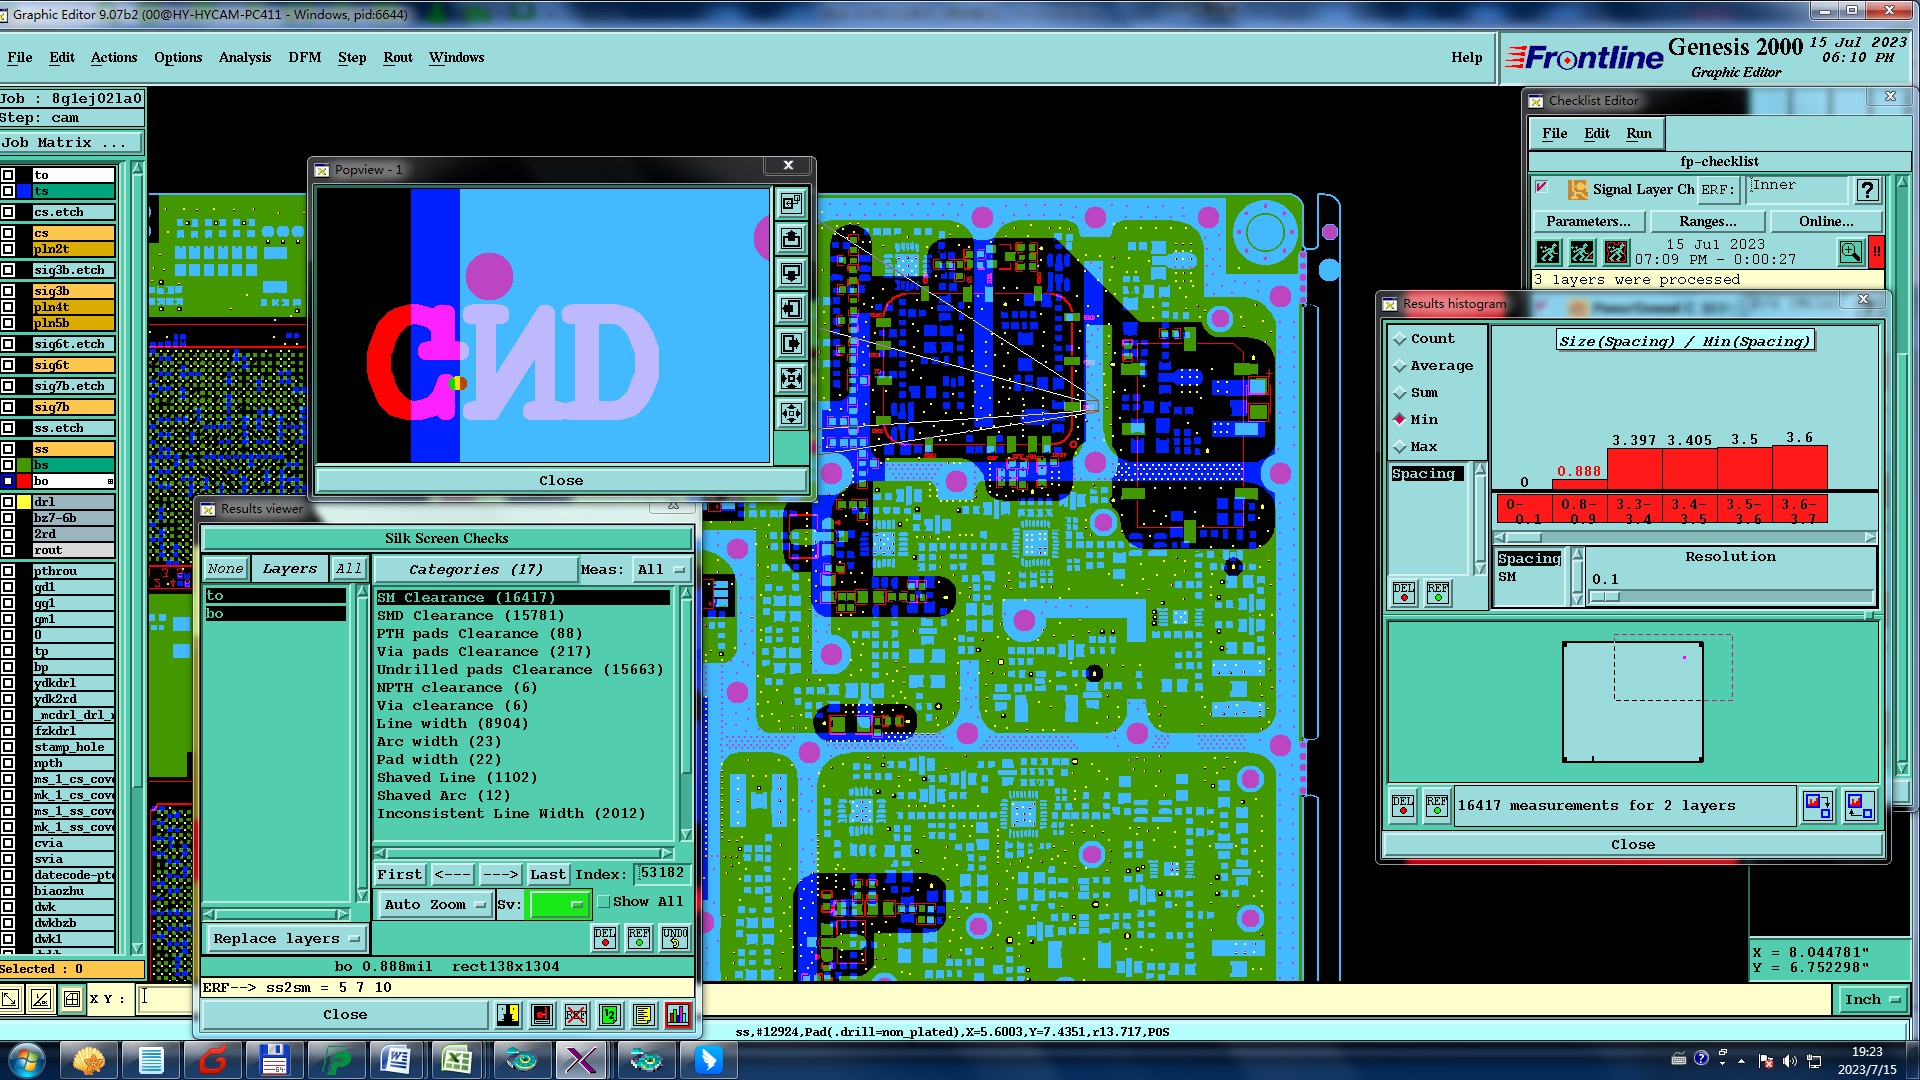Click the magnifier results icon in Checklist Editor
The width and height of the screenshot is (1920, 1080).
coord(1851,252)
